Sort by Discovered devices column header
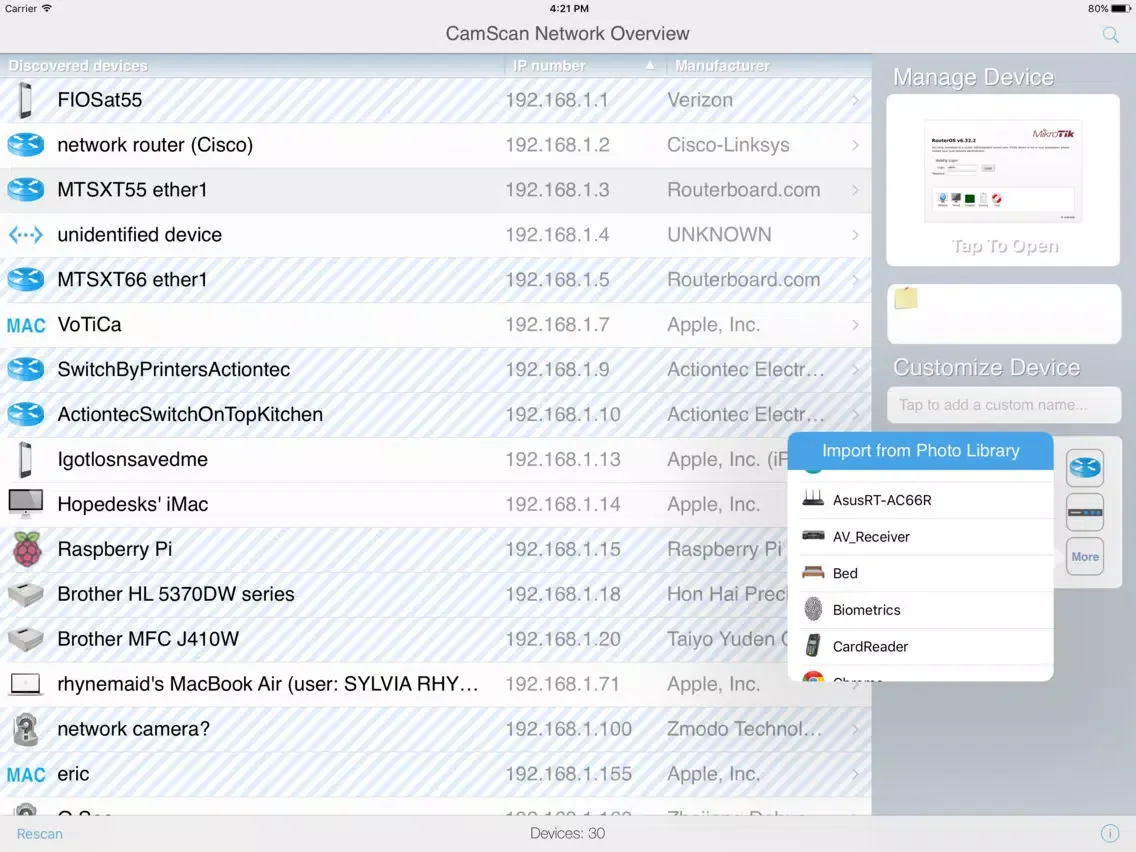Viewport: 1136px width, 852px height. 251,65
